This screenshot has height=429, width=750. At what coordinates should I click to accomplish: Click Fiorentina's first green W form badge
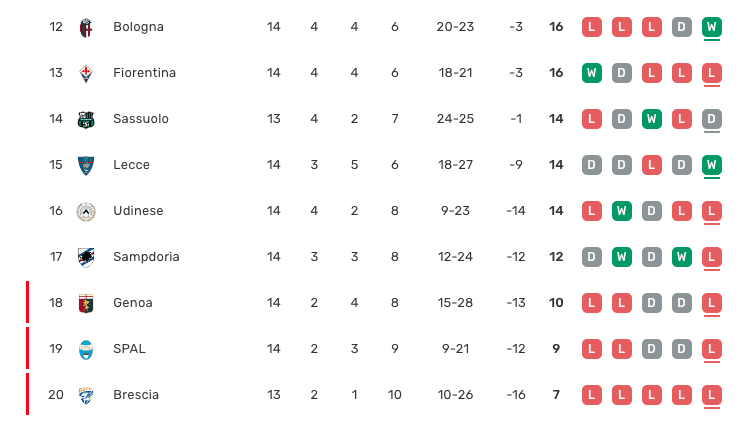(591, 73)
